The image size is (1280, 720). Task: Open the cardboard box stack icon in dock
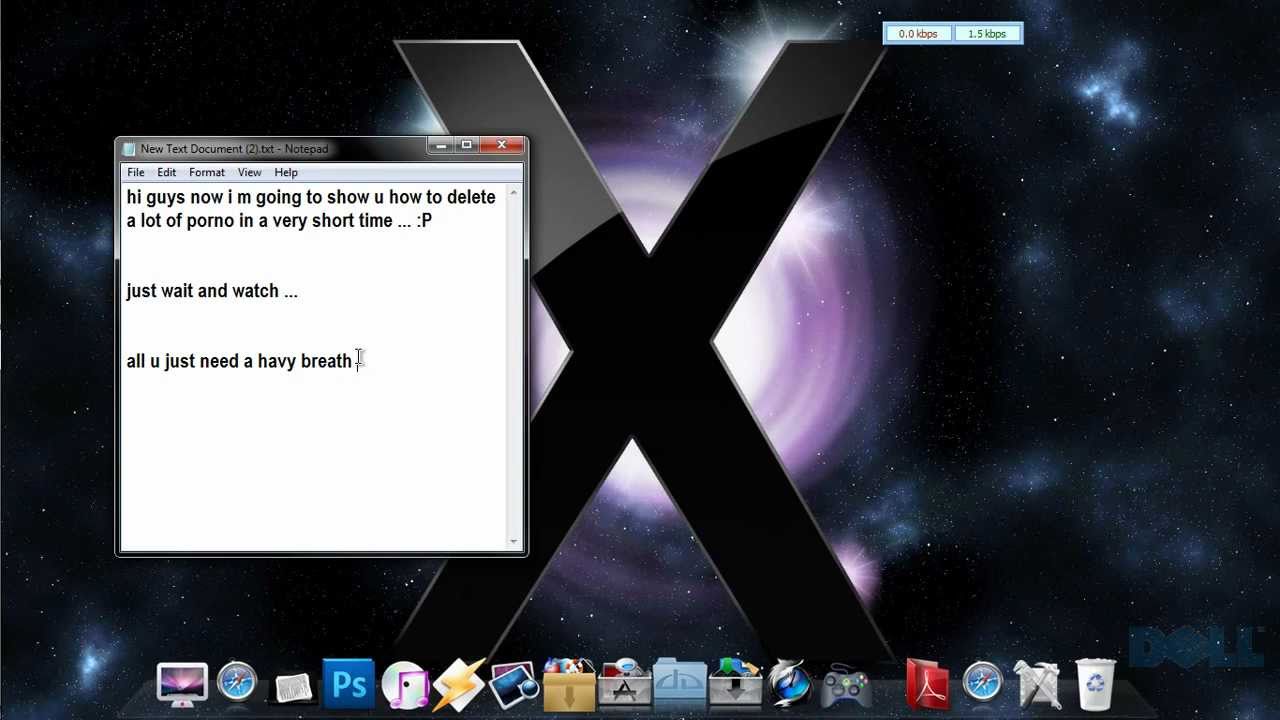569,686
